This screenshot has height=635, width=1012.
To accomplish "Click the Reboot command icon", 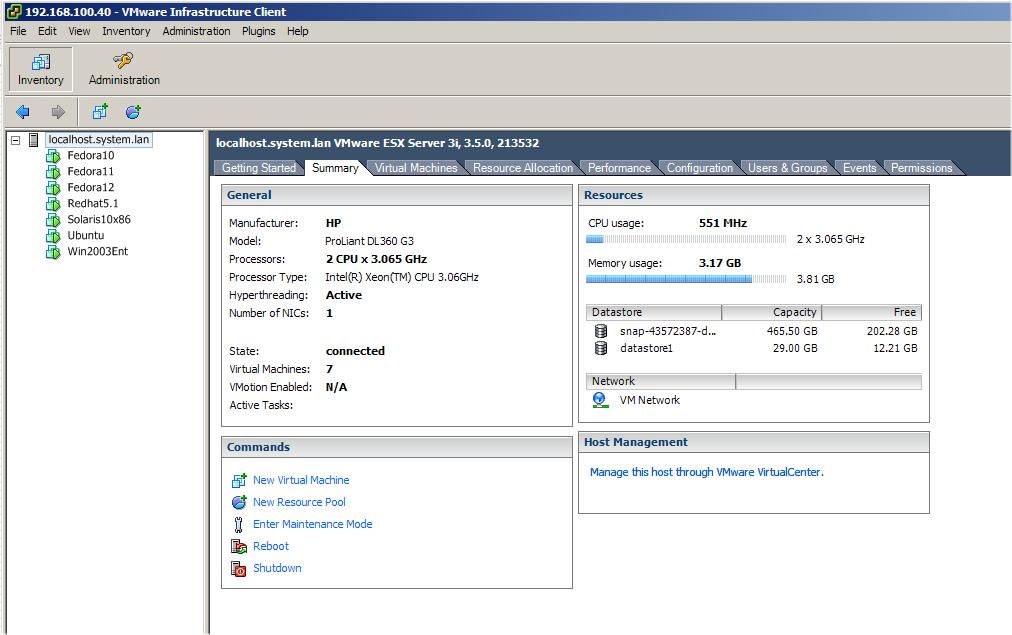I will coord(239,547).
